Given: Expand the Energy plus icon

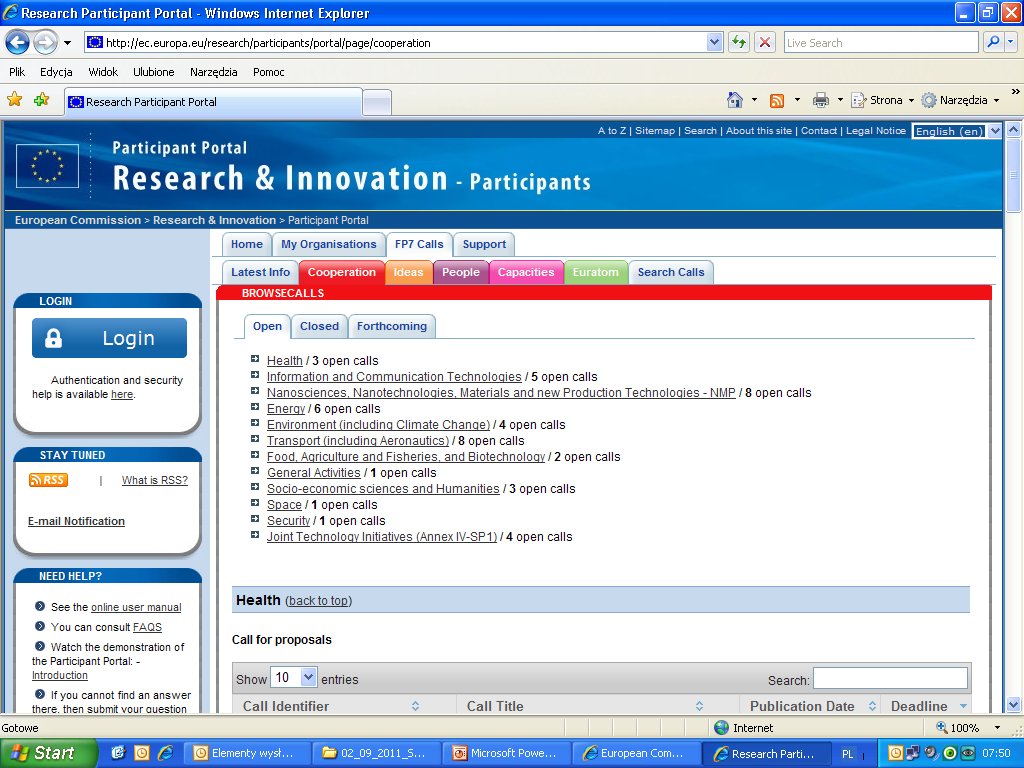Looking at the screenshot, I should (x=255, y=407).
